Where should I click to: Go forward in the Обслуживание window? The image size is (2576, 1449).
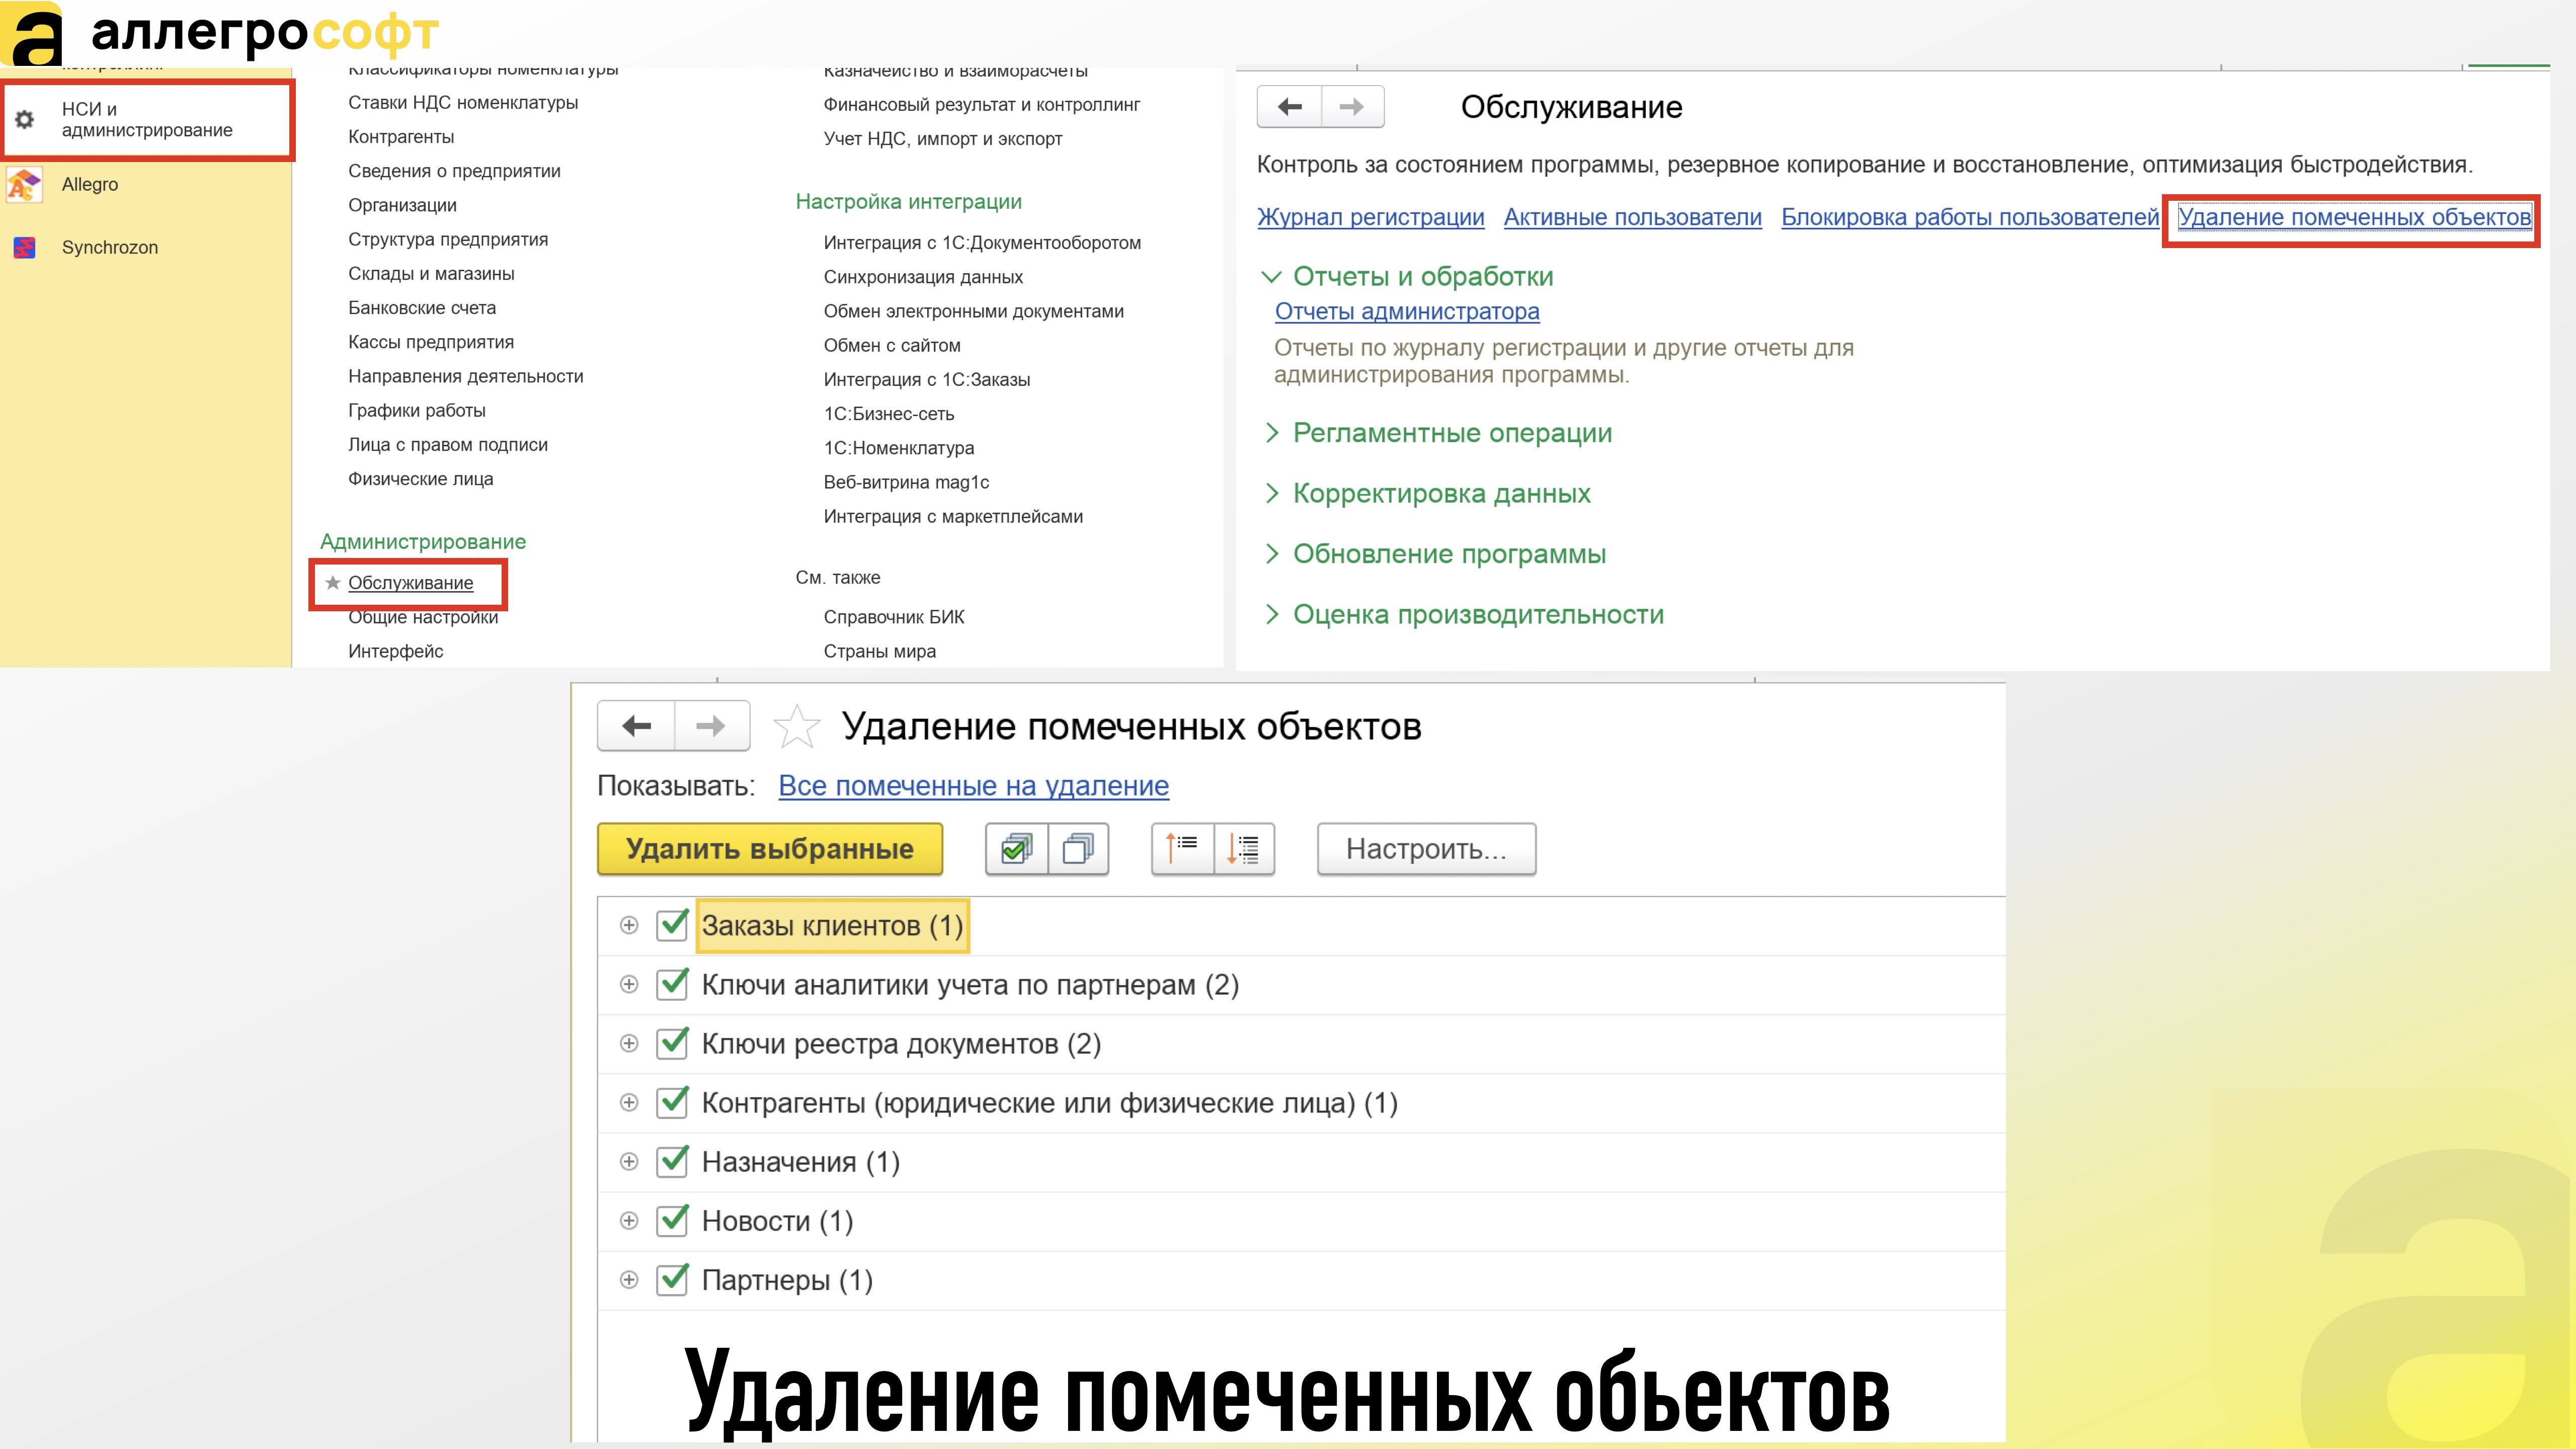1352,107
